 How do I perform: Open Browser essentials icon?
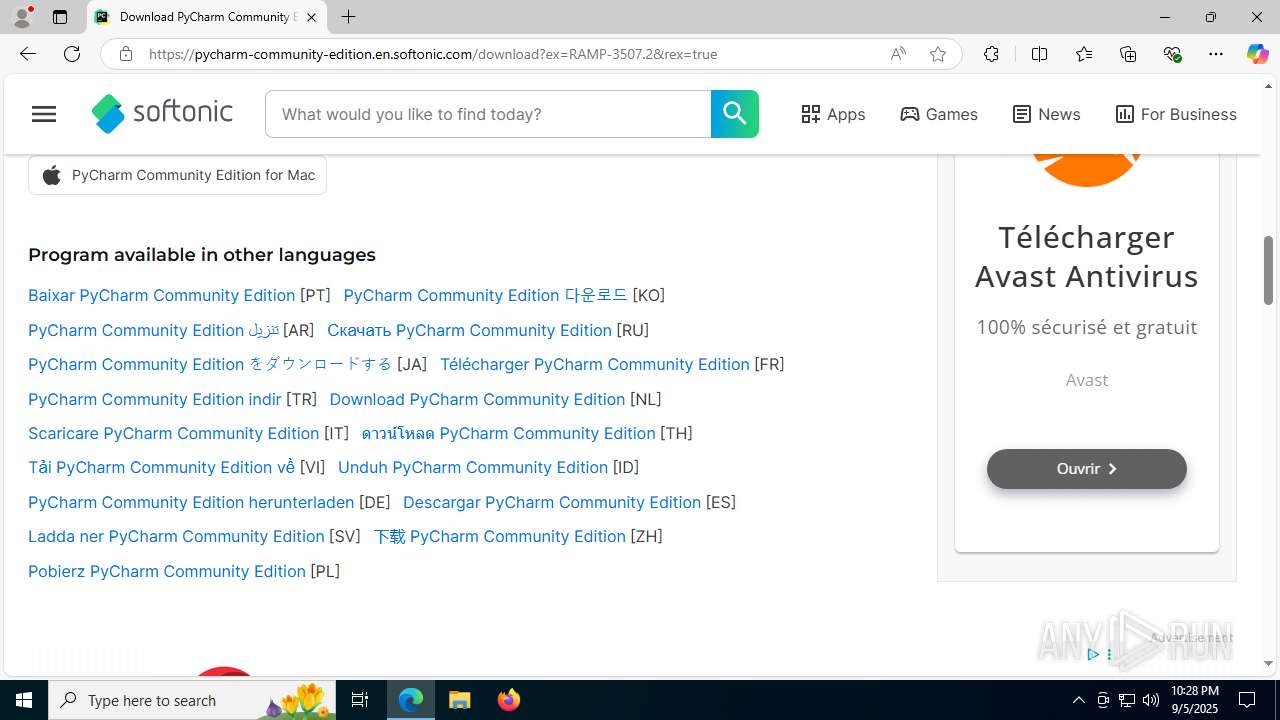1173,54
